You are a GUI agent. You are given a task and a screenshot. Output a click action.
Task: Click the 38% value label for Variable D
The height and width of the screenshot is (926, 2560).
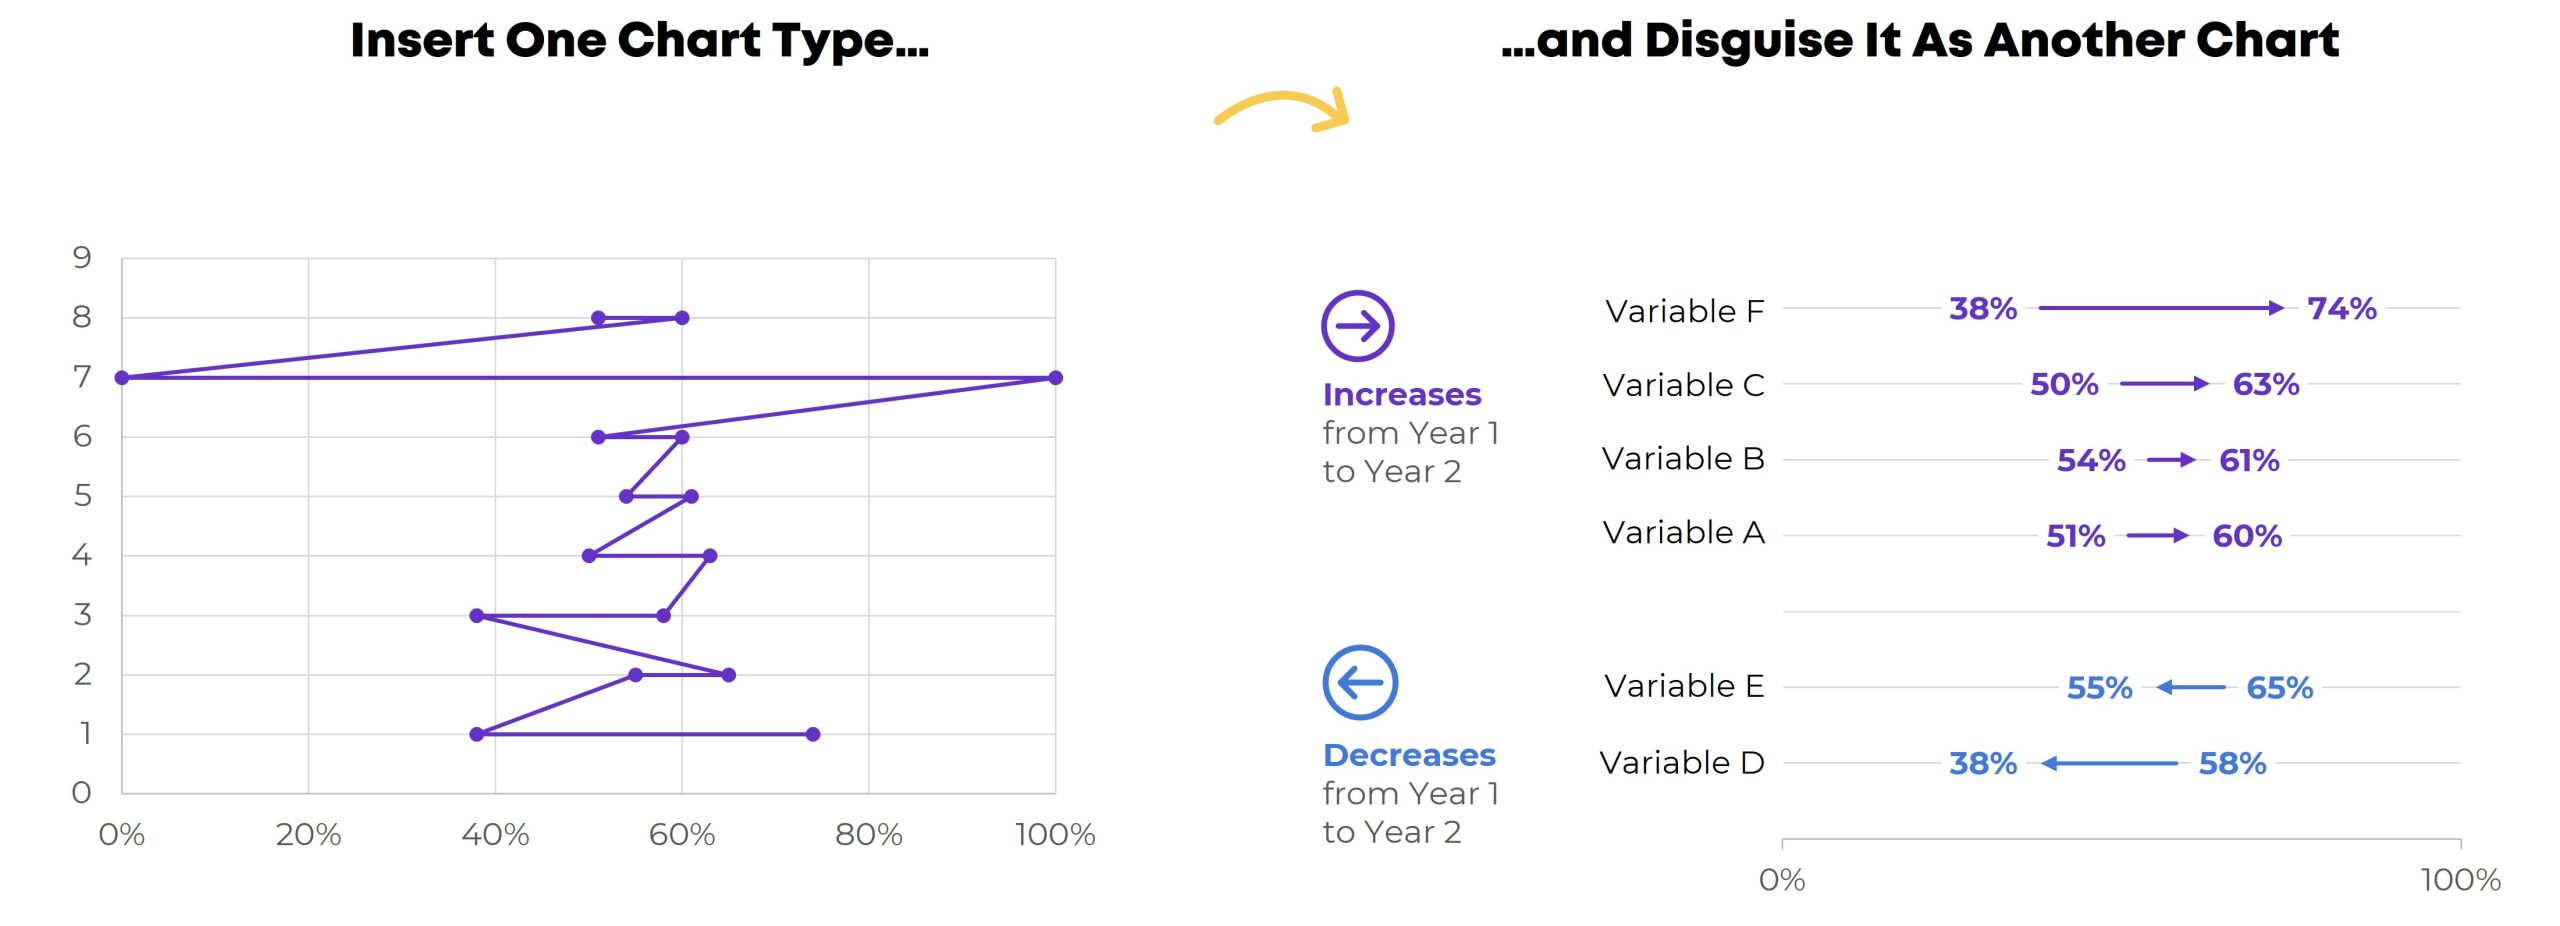tap(1982, 763)
